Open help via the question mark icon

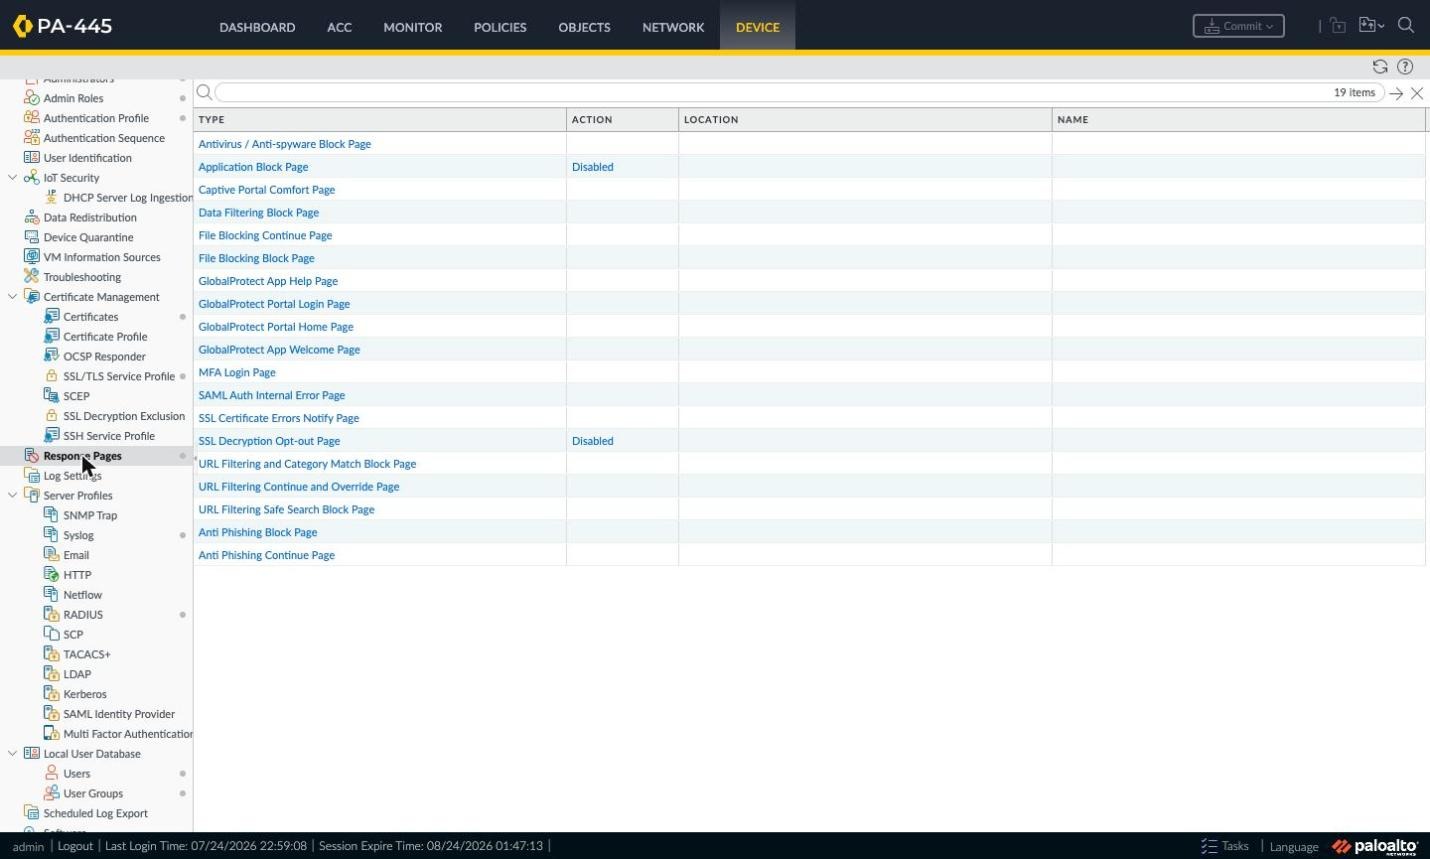click(1405, 66)
